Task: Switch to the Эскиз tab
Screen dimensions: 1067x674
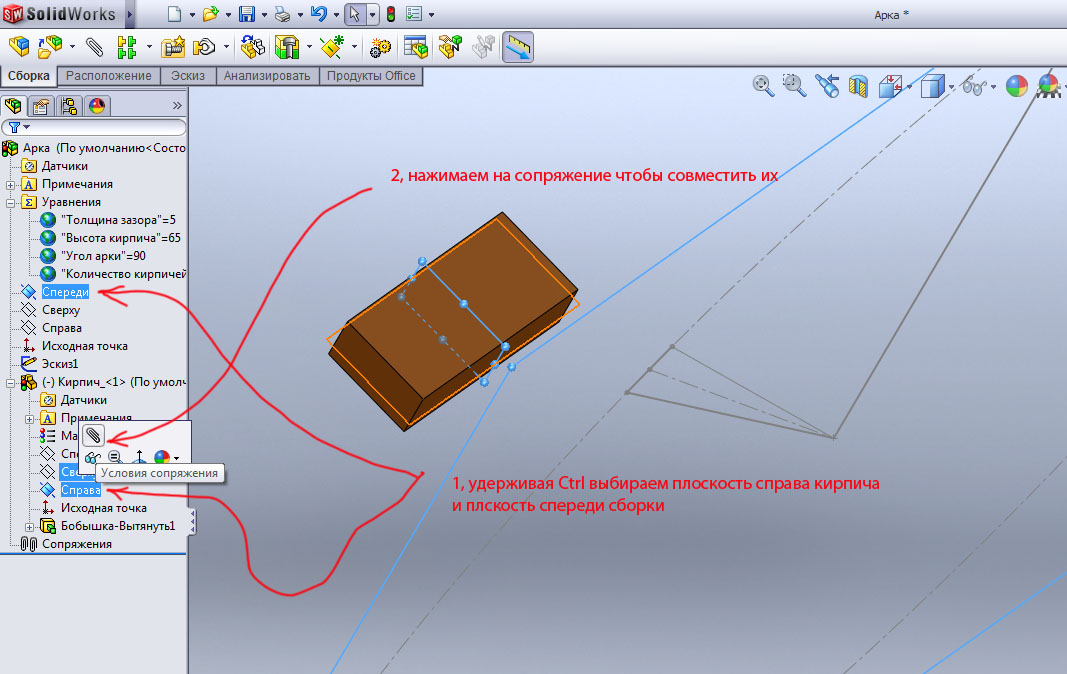Action: point(187,76)
